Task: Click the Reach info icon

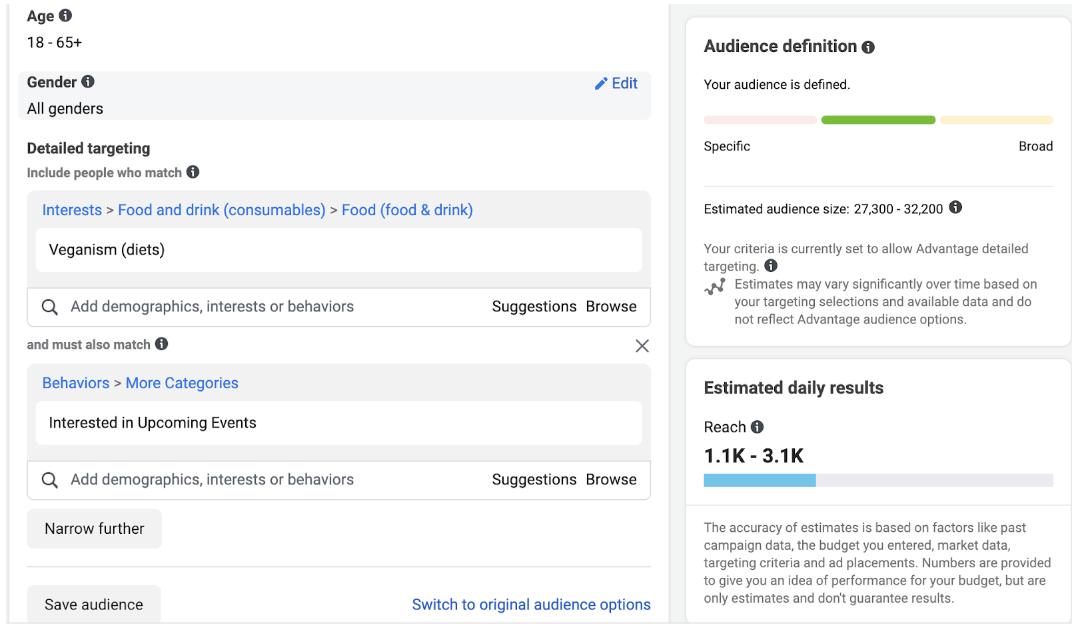Action: [757, 427]
